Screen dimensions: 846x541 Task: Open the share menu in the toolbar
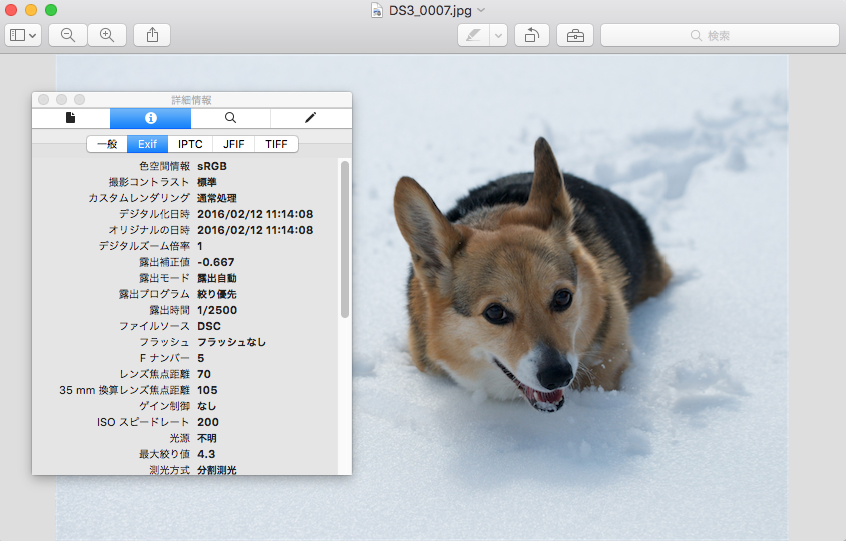pos(152,35)
